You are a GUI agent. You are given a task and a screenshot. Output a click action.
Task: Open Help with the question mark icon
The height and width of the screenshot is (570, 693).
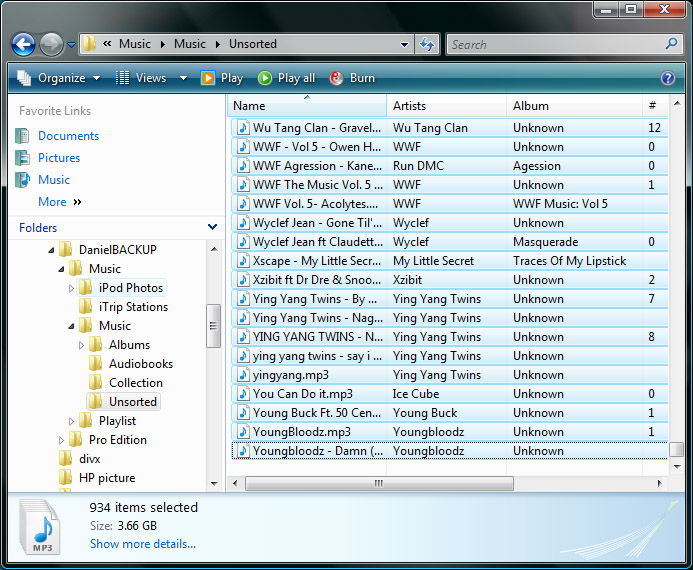tap(668, 78)
